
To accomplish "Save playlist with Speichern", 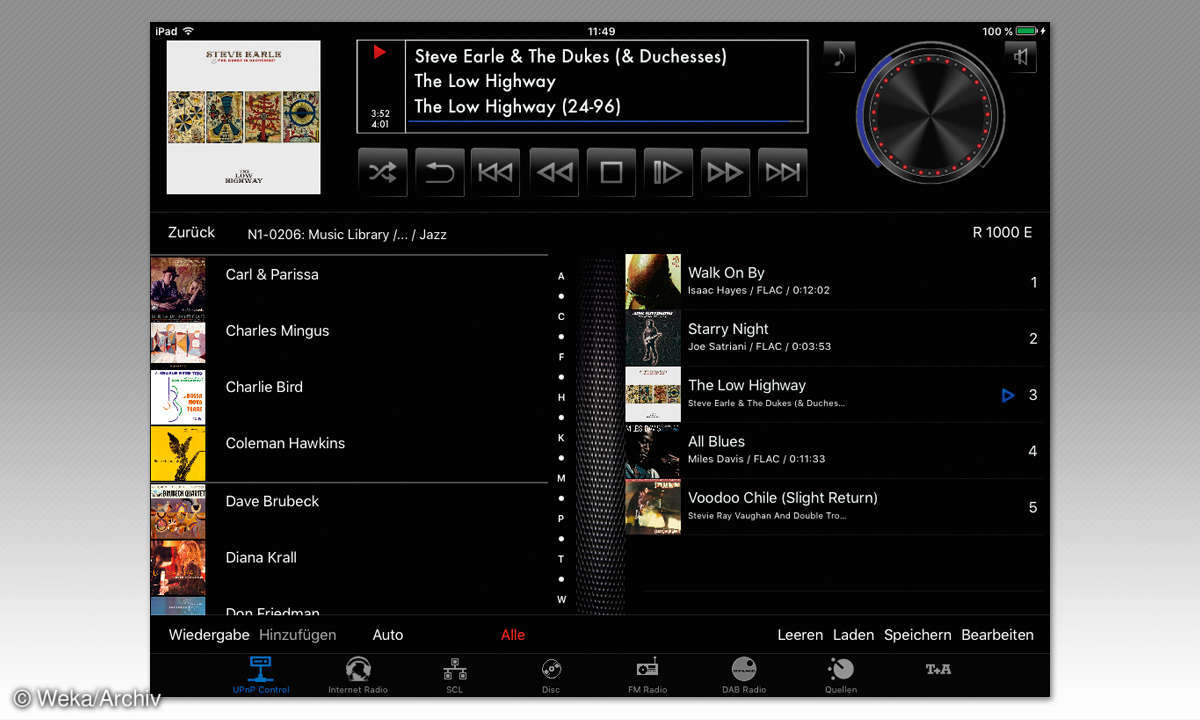I will coord(918,635).
